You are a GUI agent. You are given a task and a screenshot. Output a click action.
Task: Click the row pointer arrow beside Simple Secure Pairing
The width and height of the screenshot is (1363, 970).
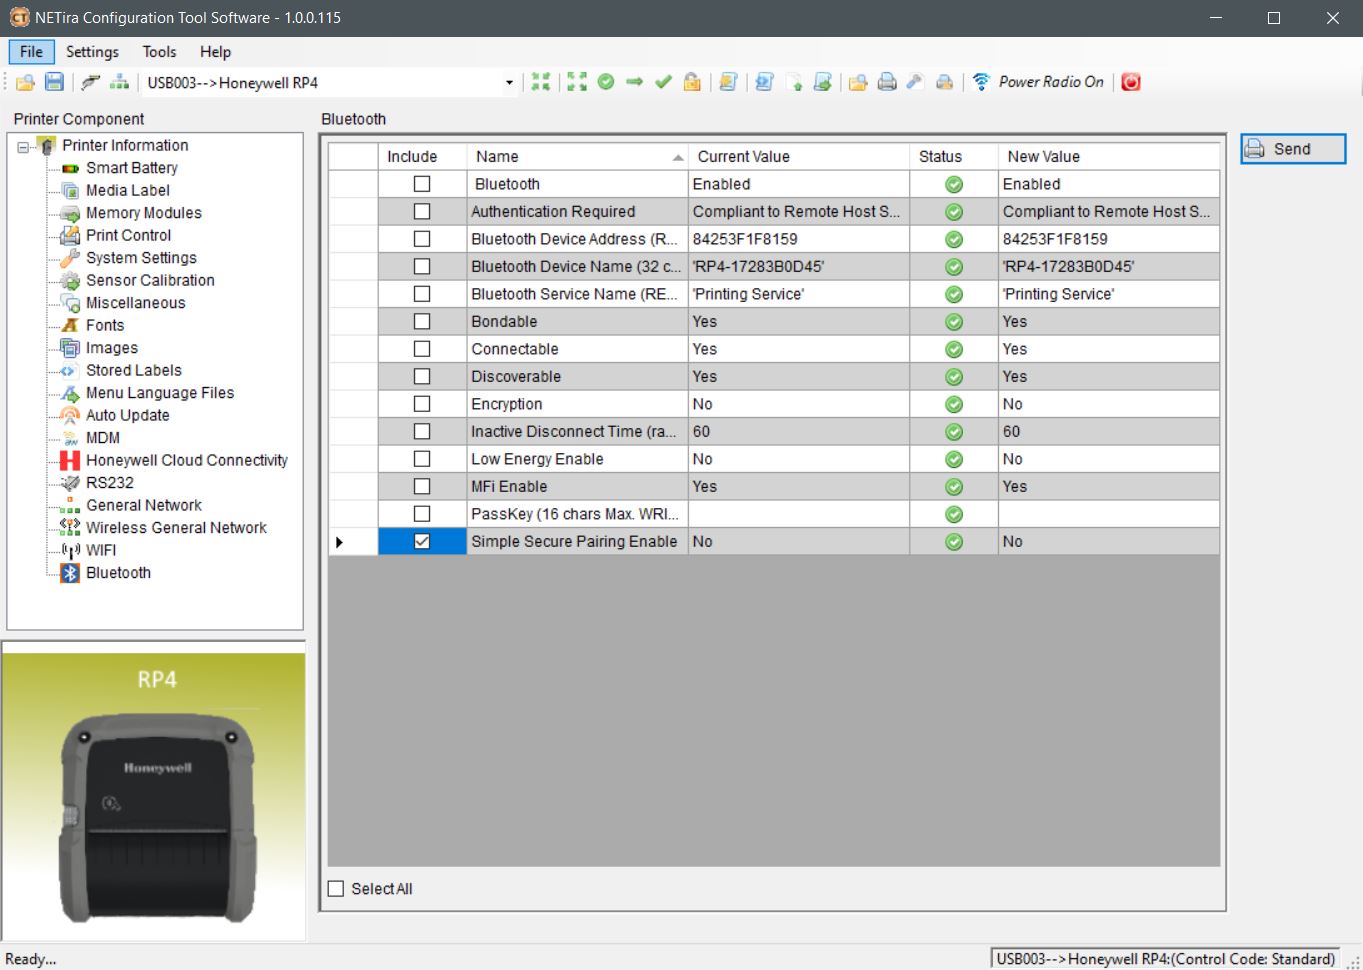coord(340,541)
